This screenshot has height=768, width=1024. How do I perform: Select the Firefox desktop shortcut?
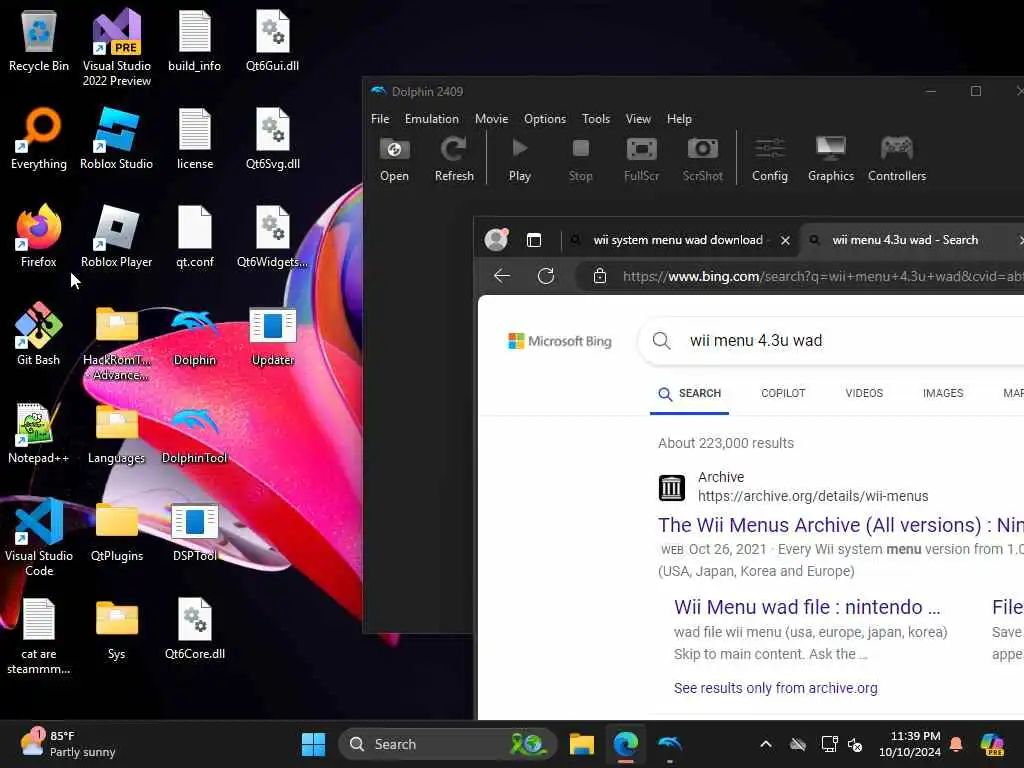(x=39, y=236)
